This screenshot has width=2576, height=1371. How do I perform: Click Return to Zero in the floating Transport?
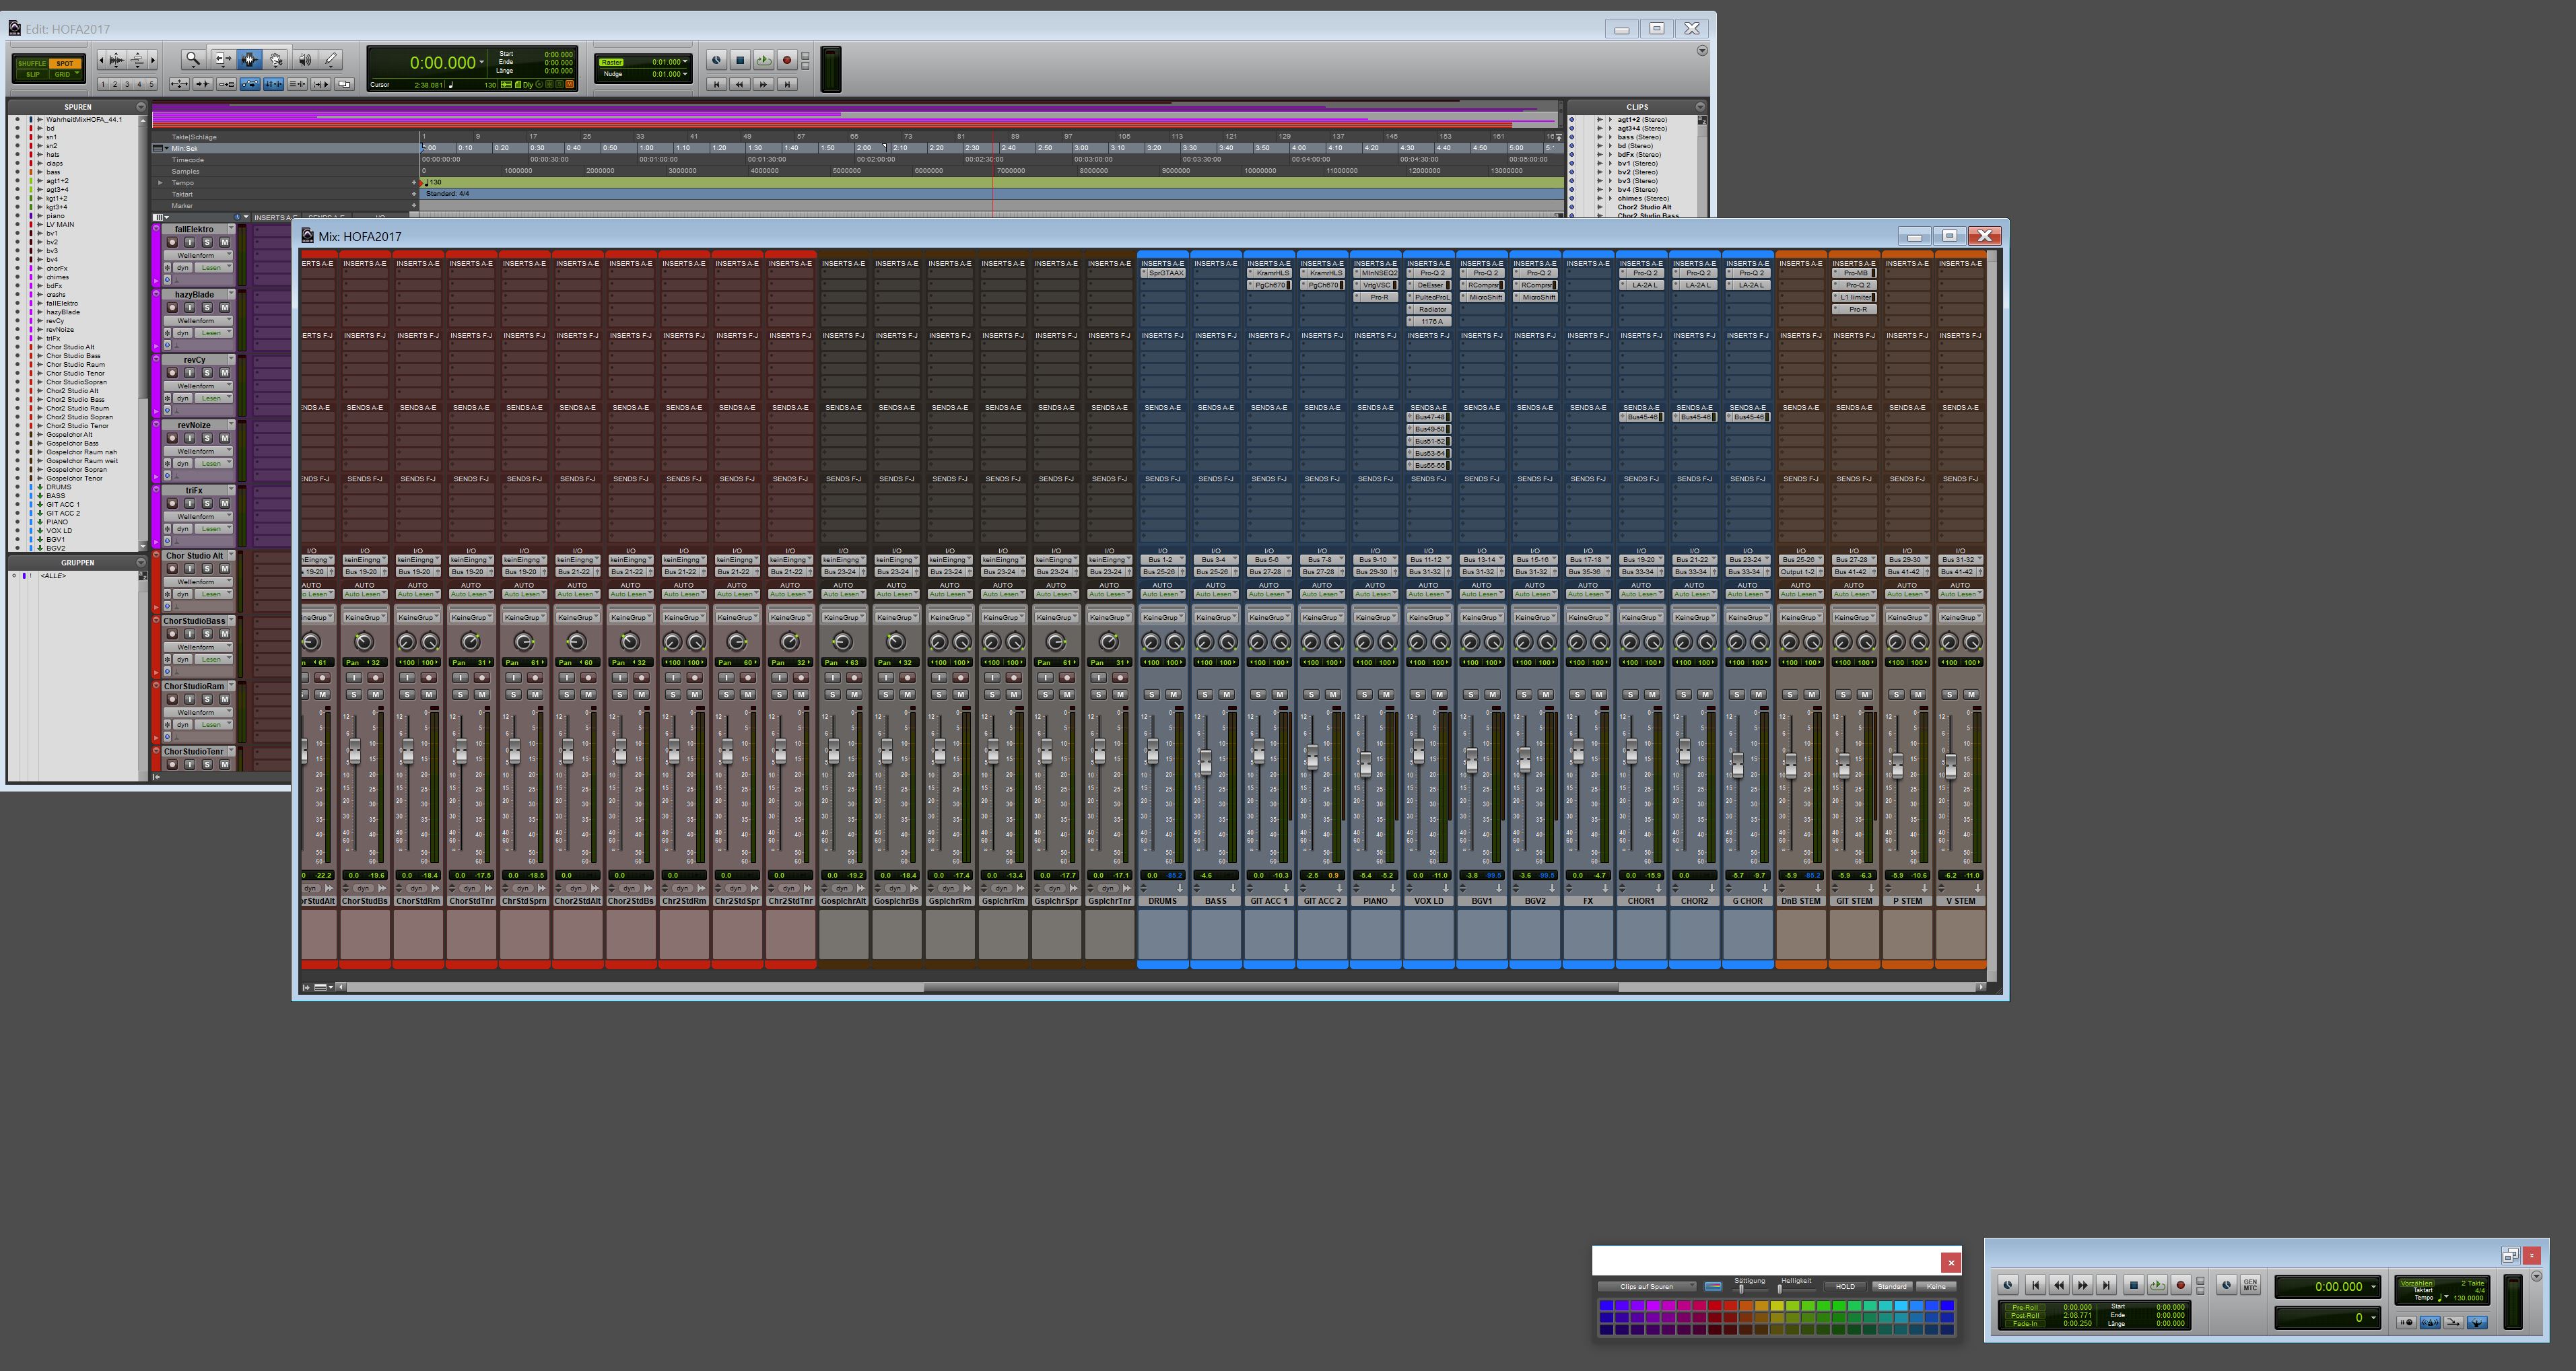(2034, 1285)
